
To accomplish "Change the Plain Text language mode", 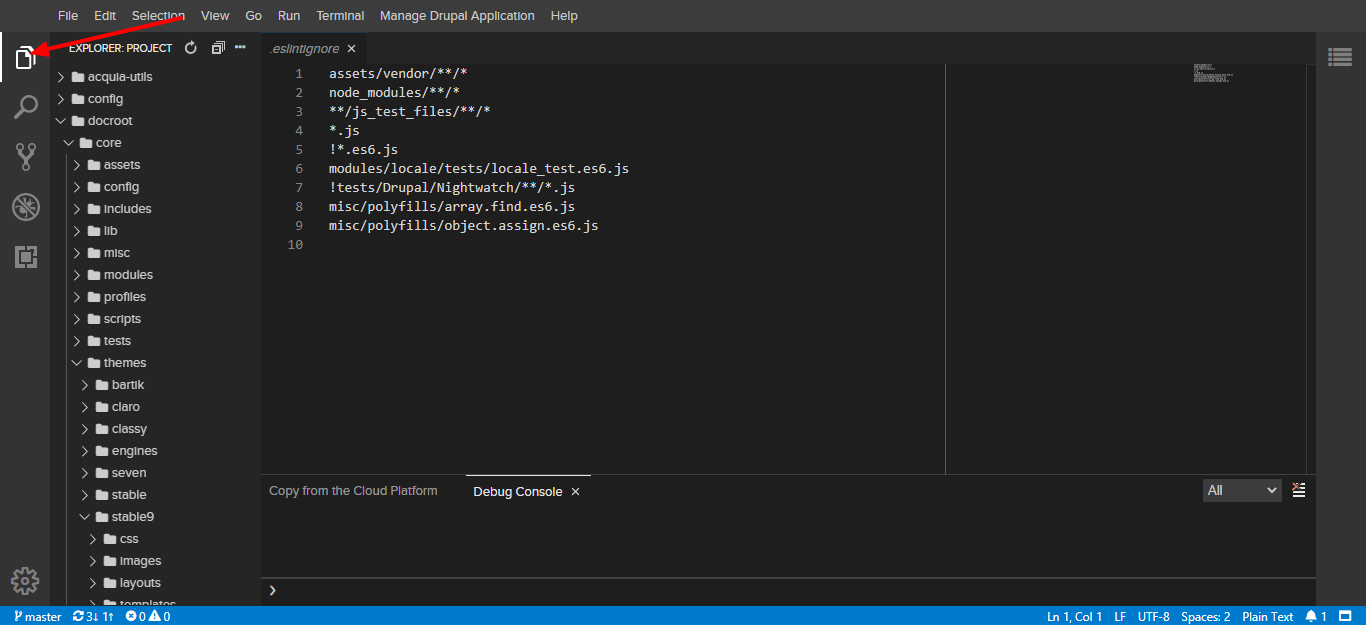I will (x=1267, y=616).
